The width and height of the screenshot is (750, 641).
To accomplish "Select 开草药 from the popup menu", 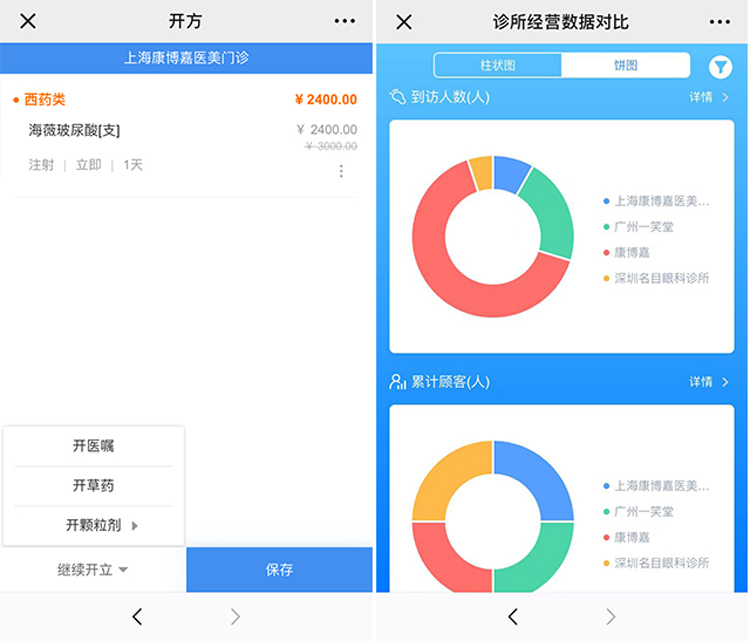I will pos(93,486).
